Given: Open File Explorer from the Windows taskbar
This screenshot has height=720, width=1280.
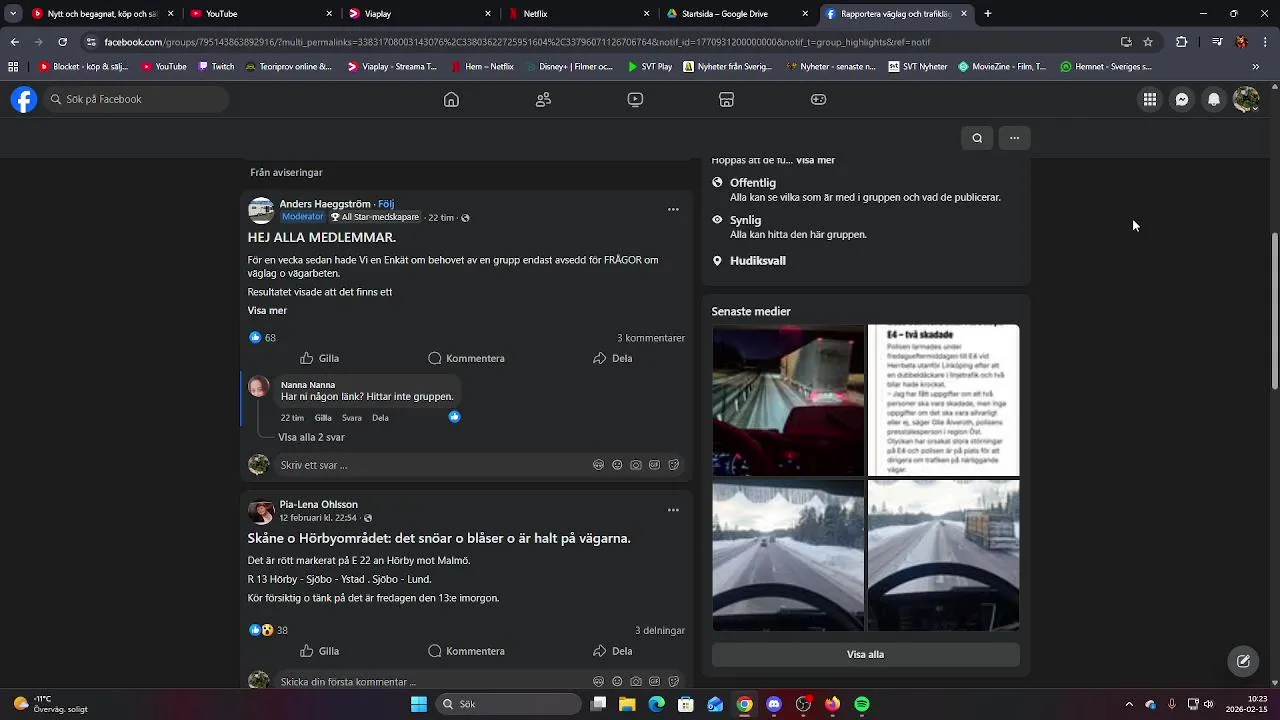Looking at the screenshot, I should click(x=627, y=704).
